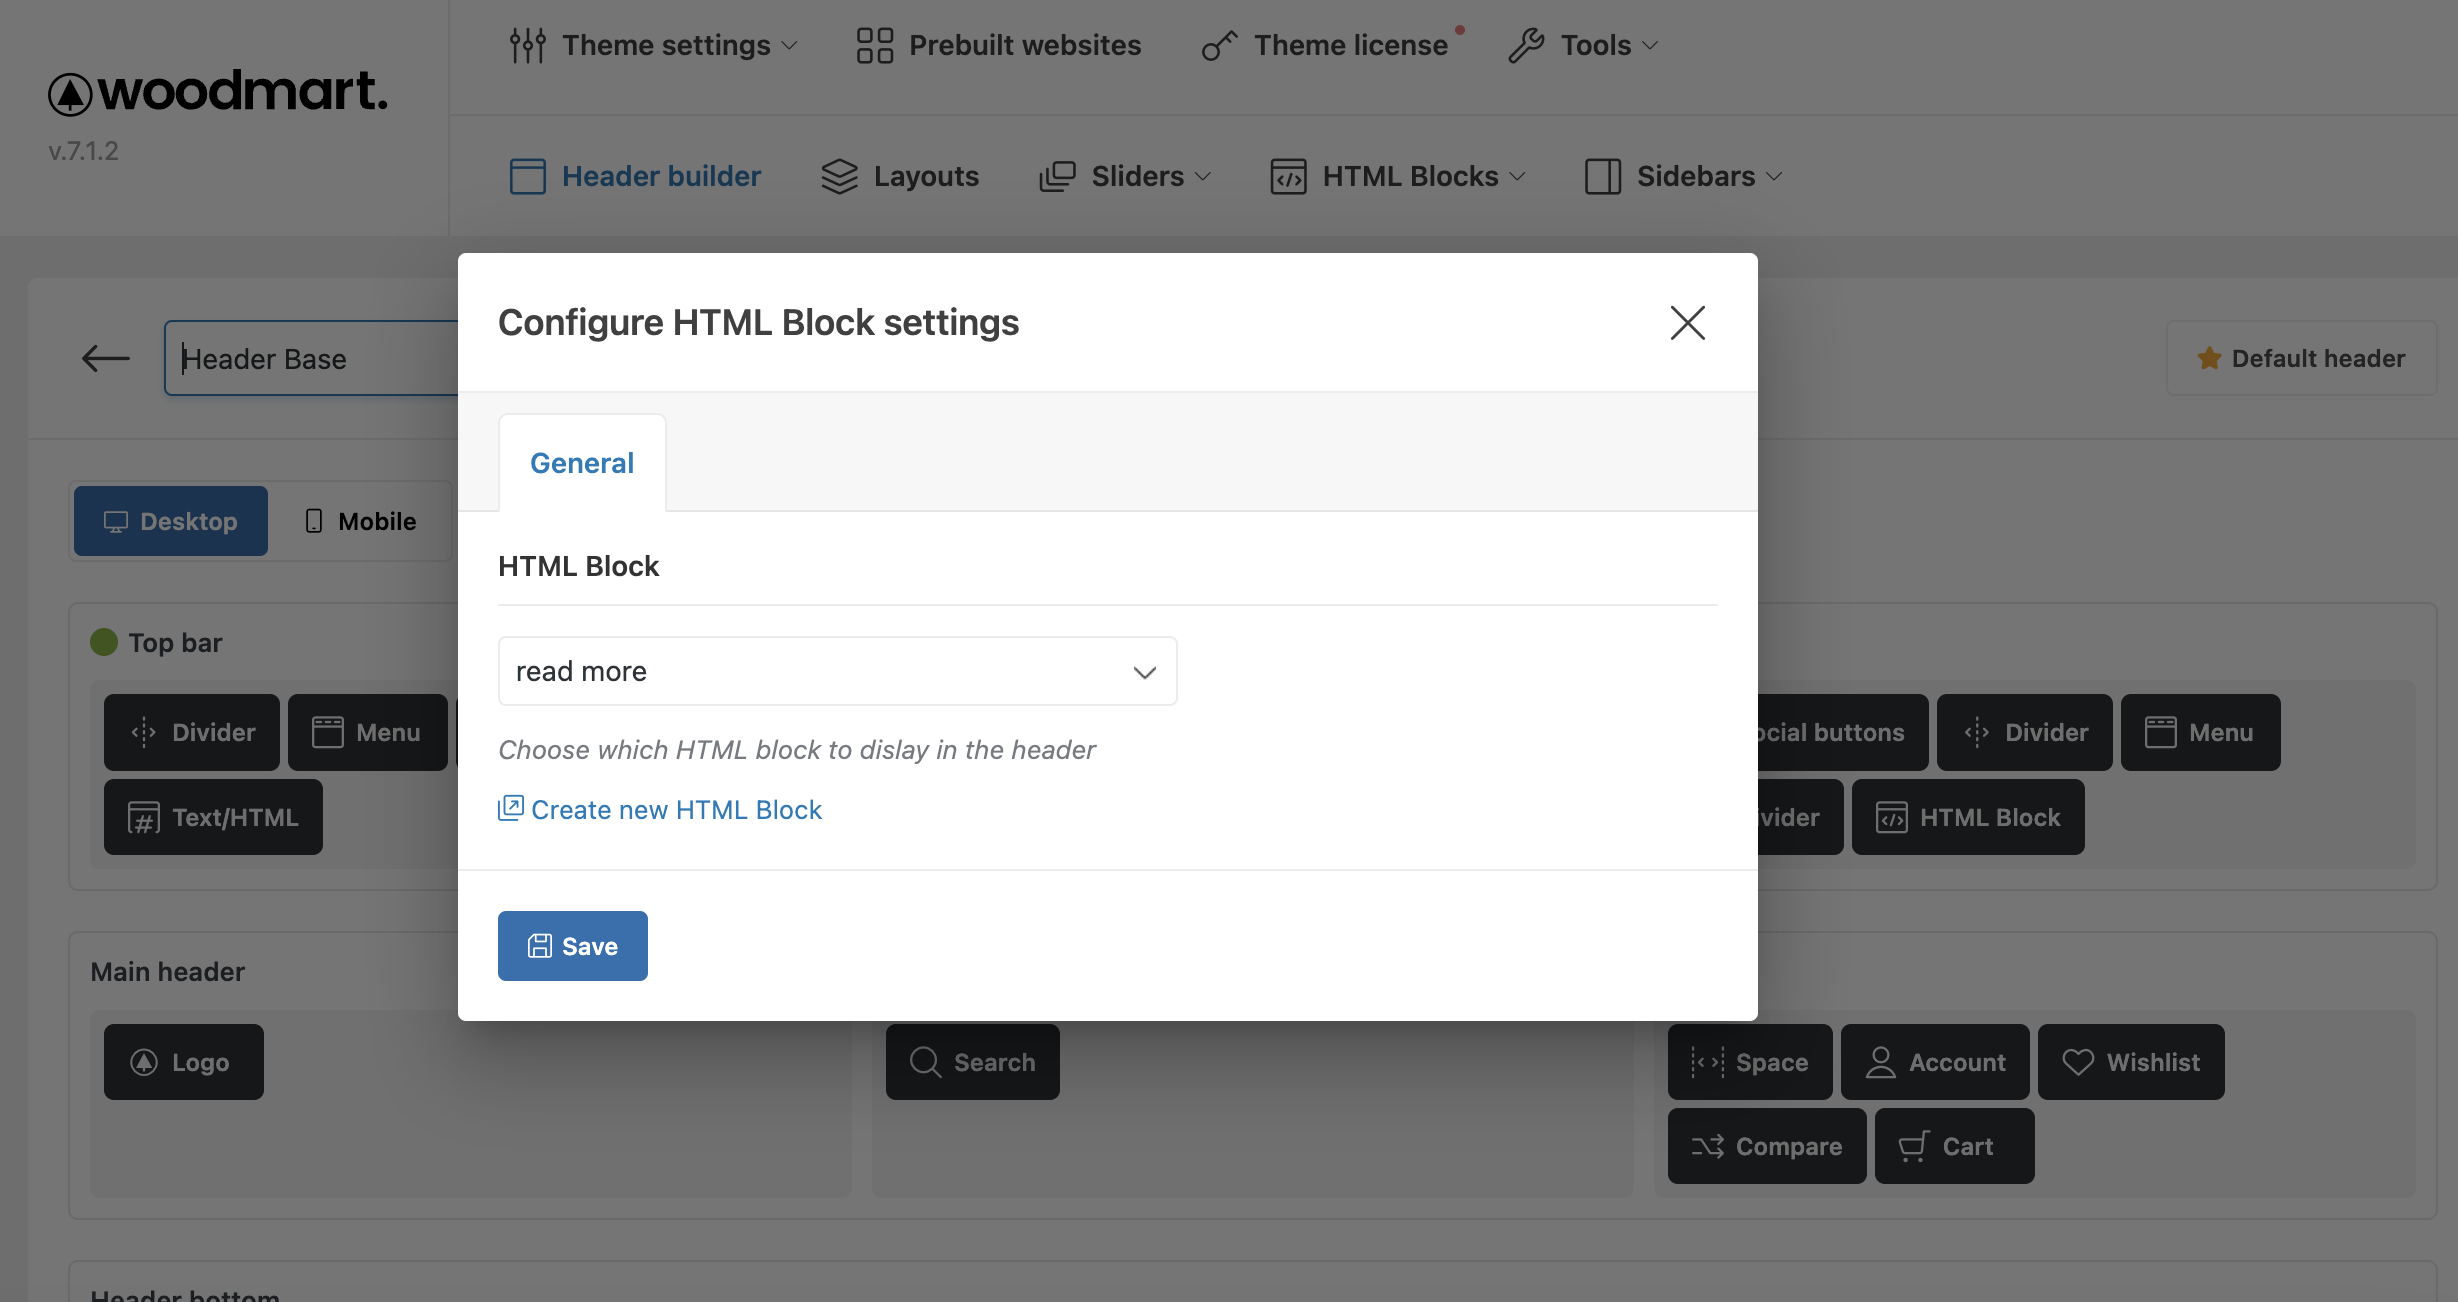Click the Social buttons element
The height and width of the screenshot is (1302, 2458).
(x=1842, y=732)
